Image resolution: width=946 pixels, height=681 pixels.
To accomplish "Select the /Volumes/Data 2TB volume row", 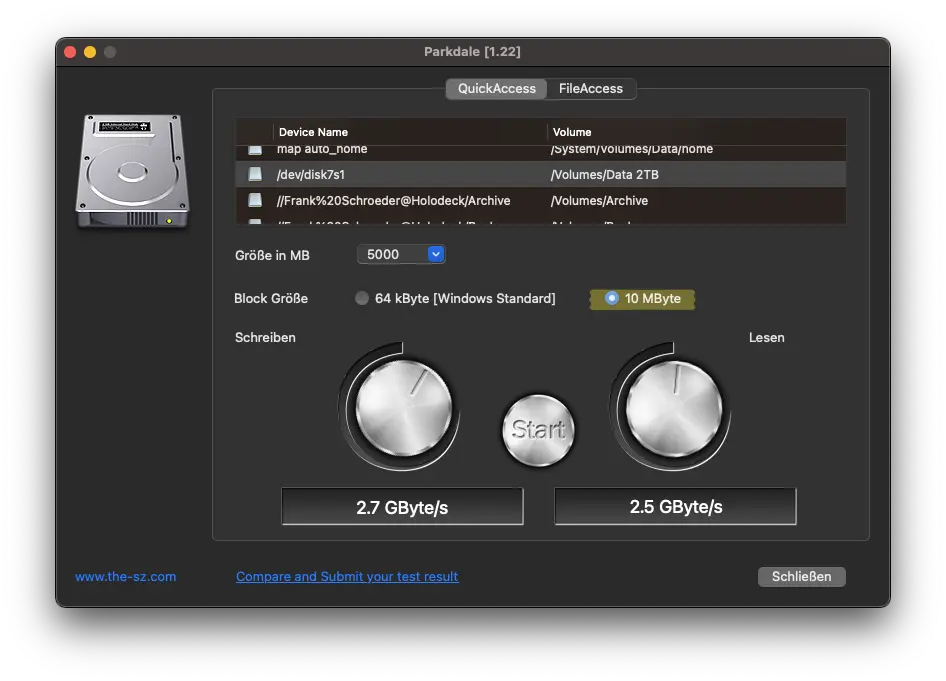I will coord(604,175).
